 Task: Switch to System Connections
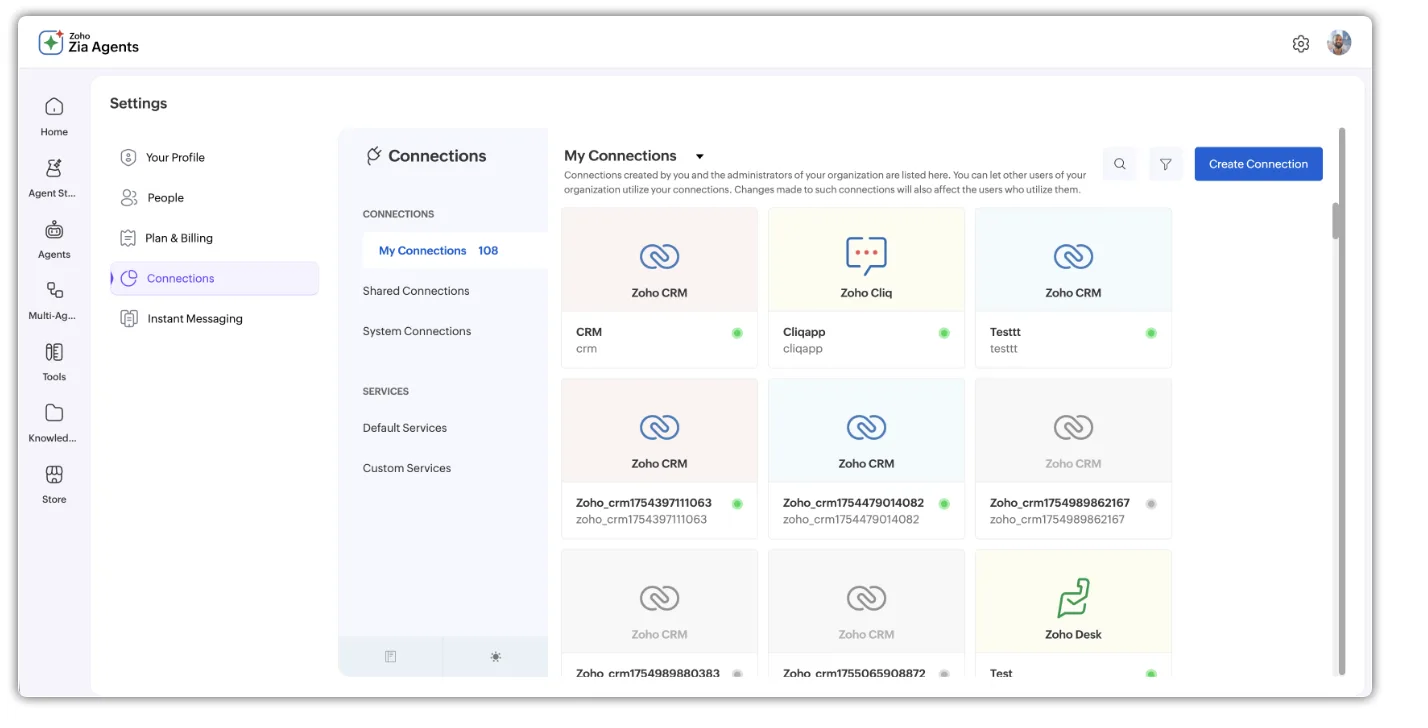[x=417, y=331]
